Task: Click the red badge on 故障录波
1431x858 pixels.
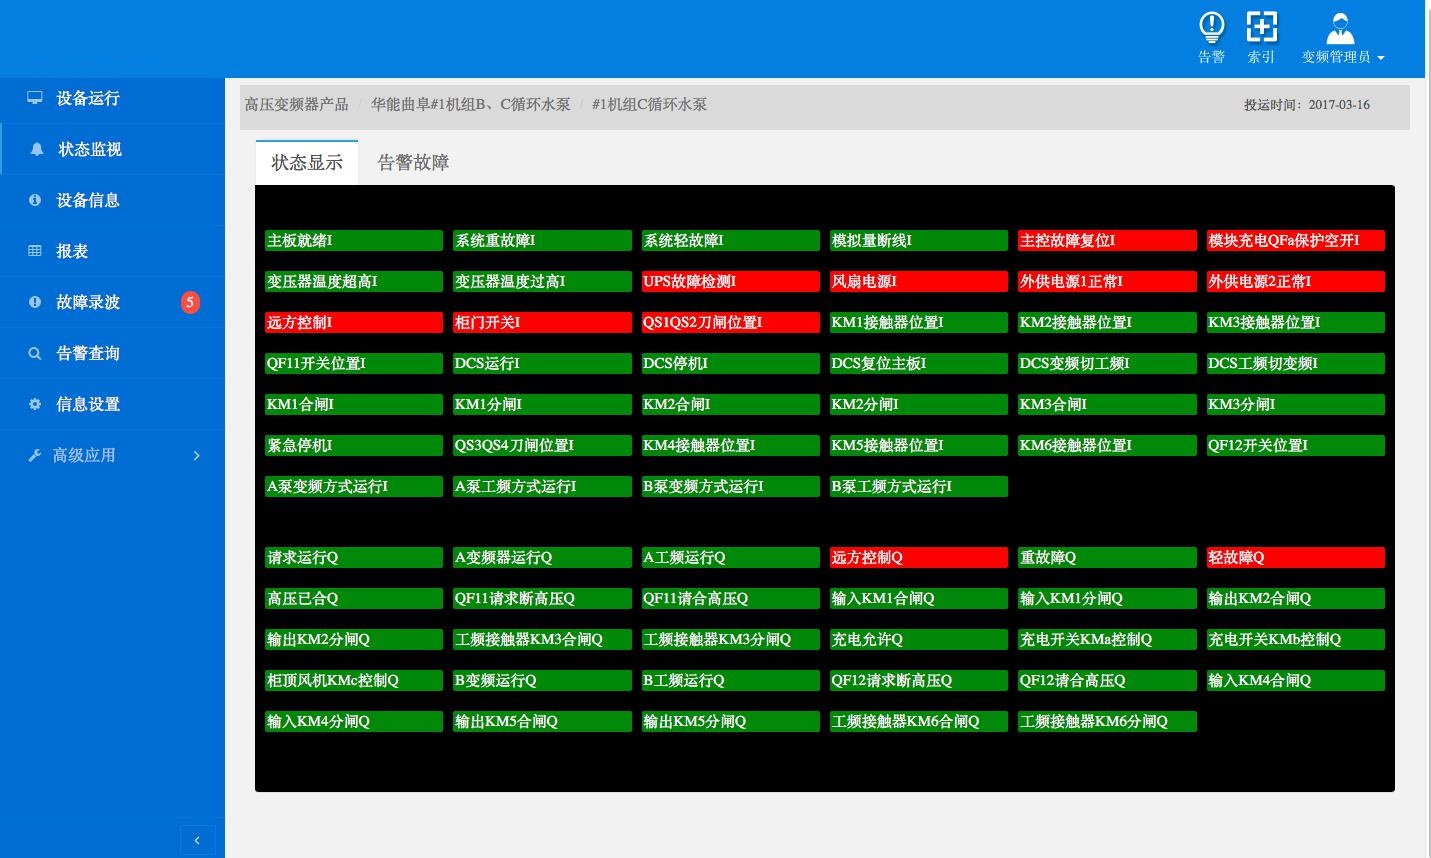Action: (x=190, y=302)
